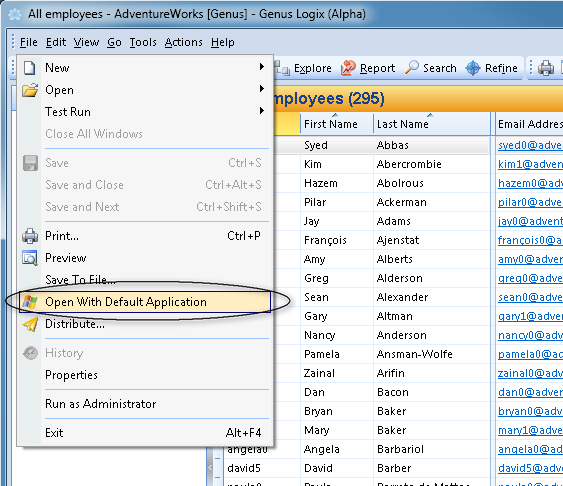Click the Distribute paper plane icon
563x486 pixels.
click(x=30, y=324)
